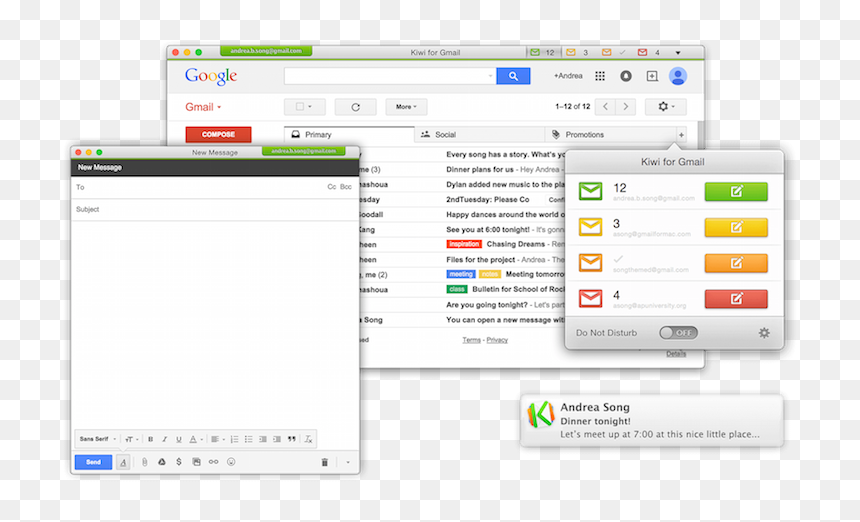Toggle italic in New Message toolbar

(164, 439)
